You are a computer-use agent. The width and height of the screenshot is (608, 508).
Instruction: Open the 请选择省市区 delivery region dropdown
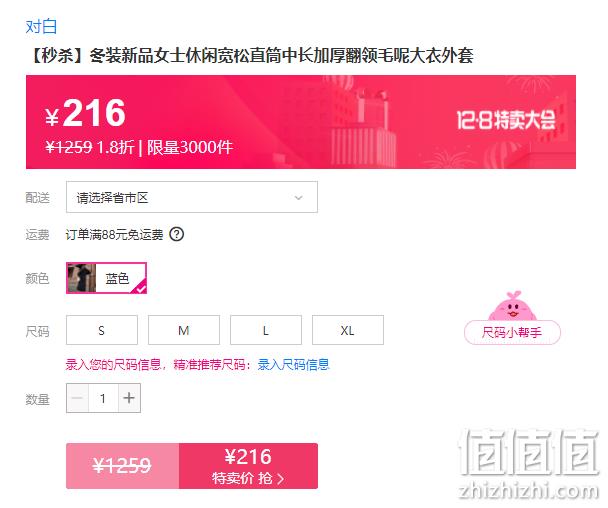(x=192, y=197)
